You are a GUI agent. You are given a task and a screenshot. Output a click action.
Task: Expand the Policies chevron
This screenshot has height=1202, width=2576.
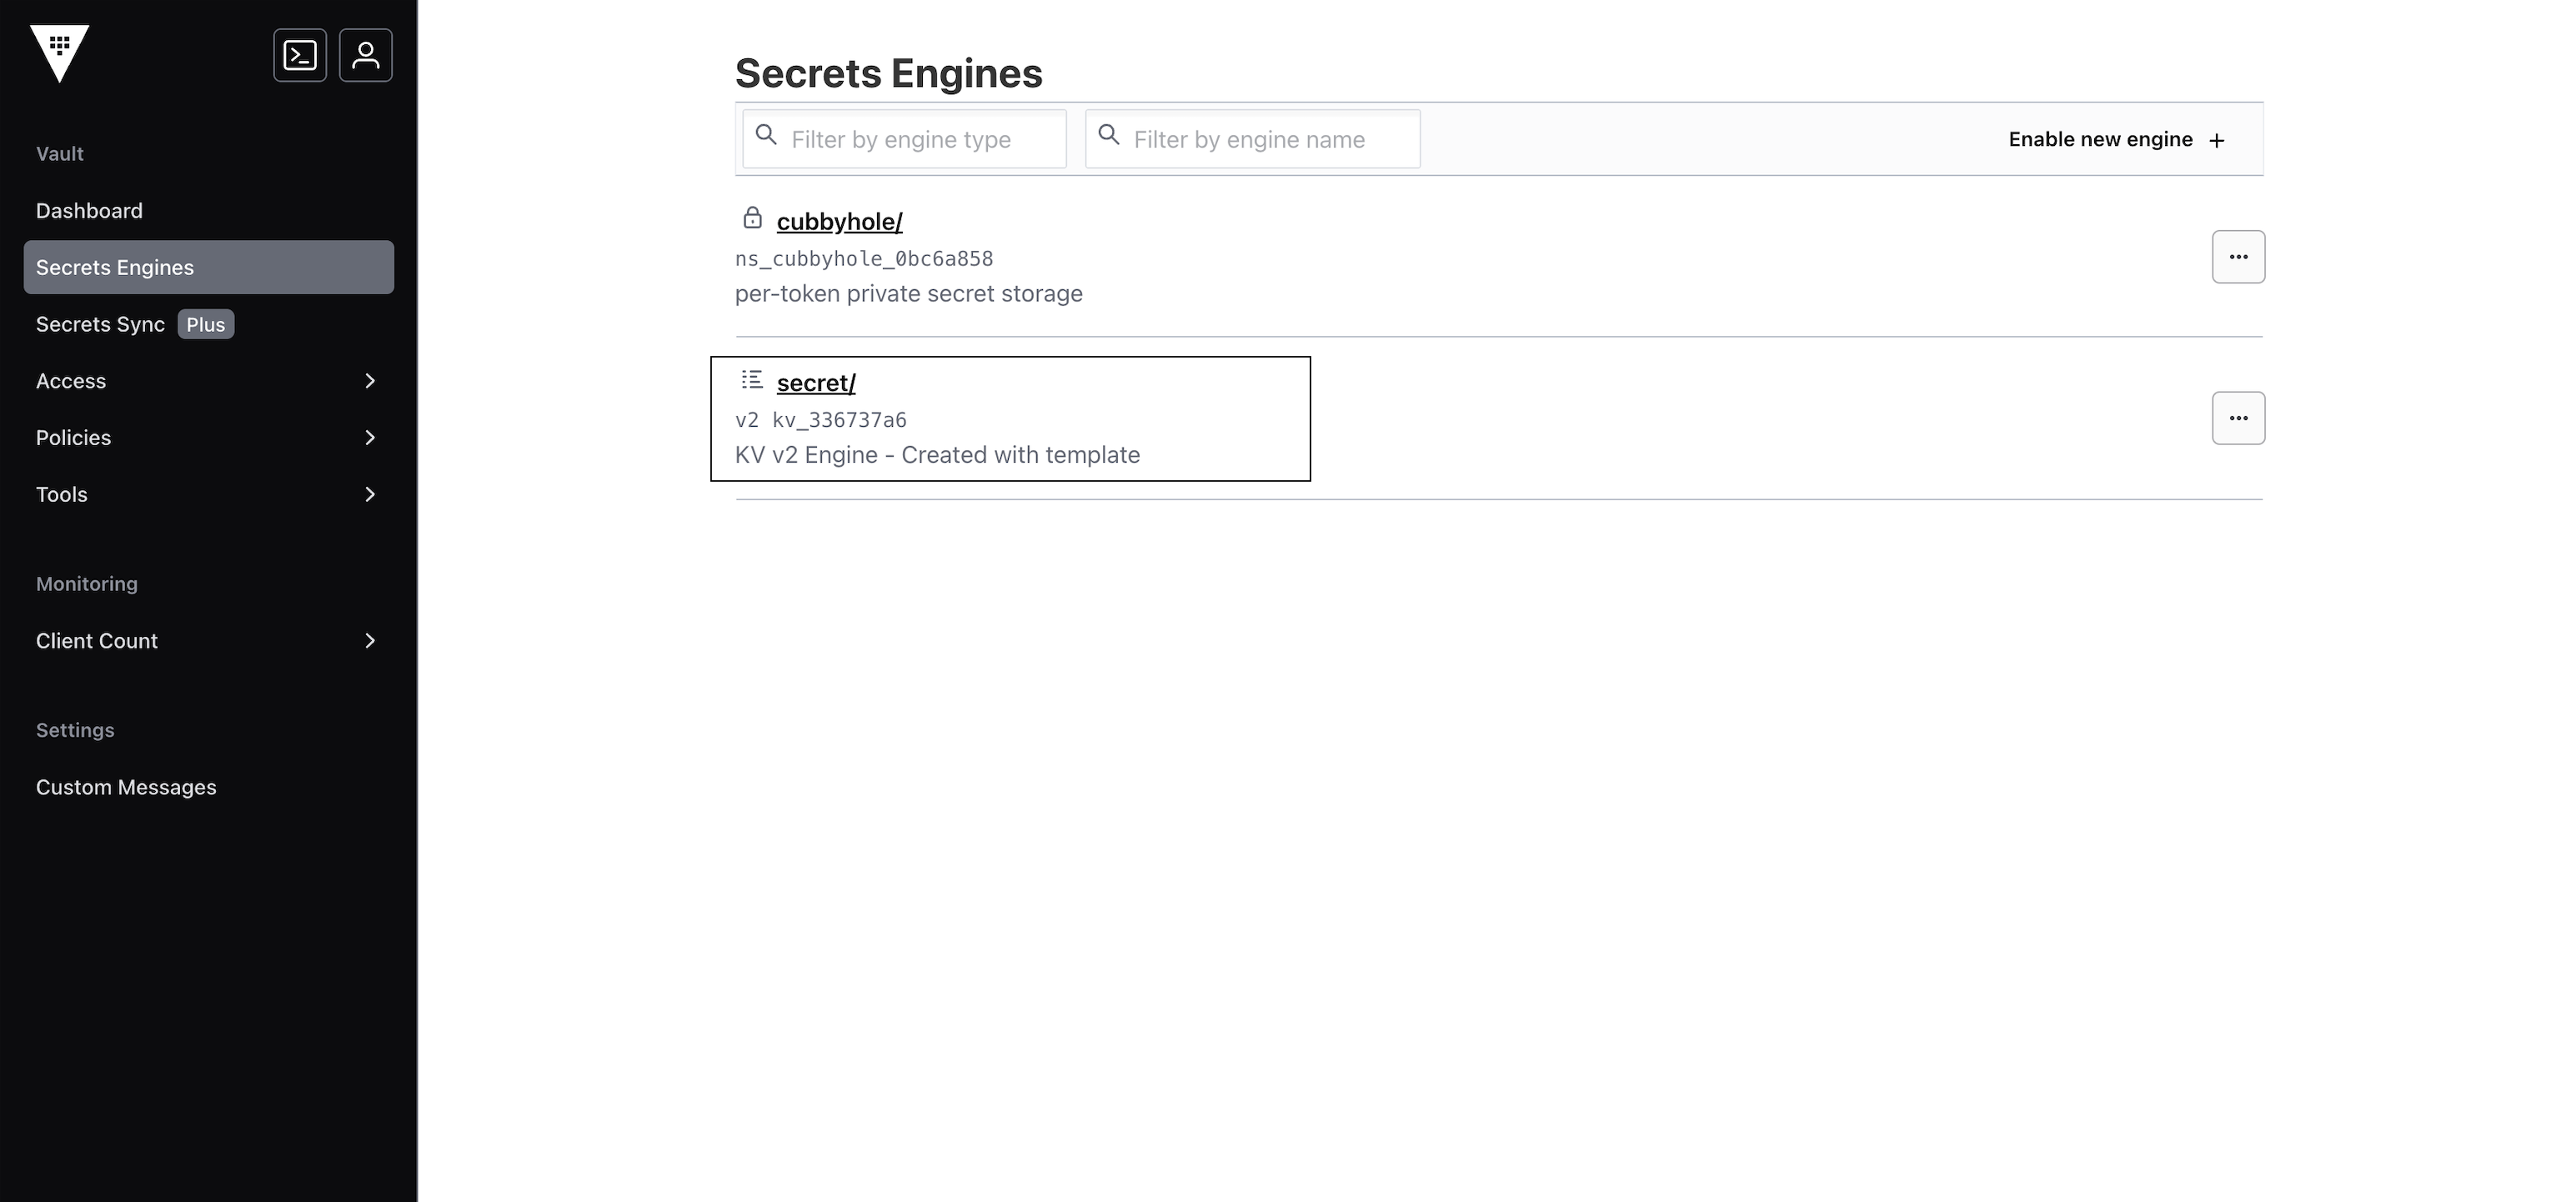(370, 438)
